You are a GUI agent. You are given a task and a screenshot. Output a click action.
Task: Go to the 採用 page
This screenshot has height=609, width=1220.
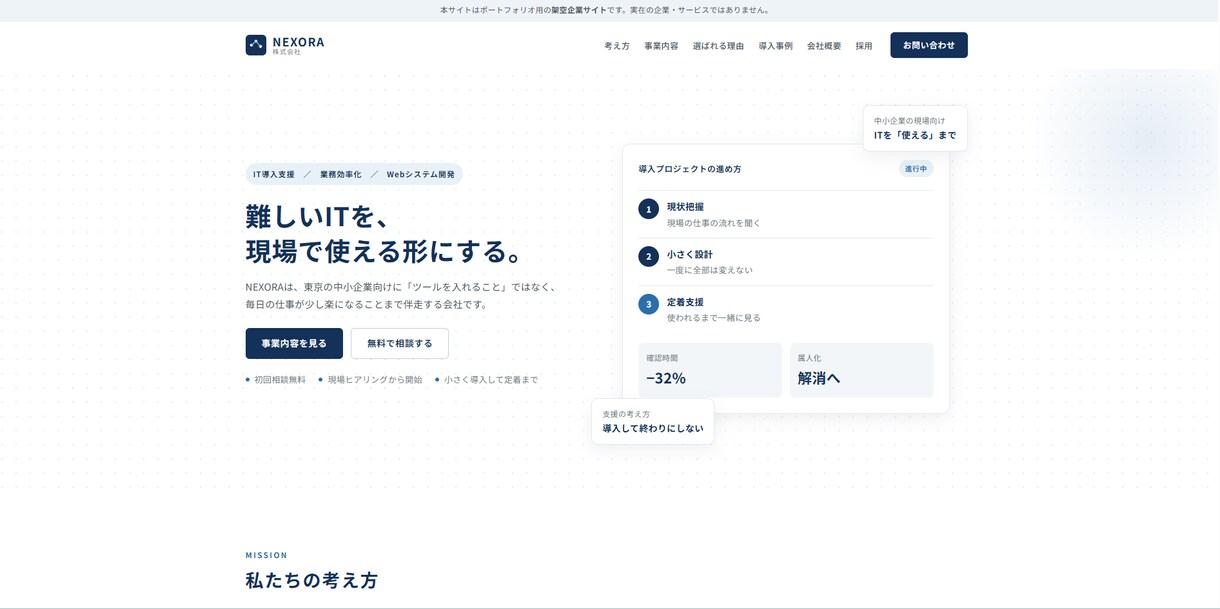864,46
